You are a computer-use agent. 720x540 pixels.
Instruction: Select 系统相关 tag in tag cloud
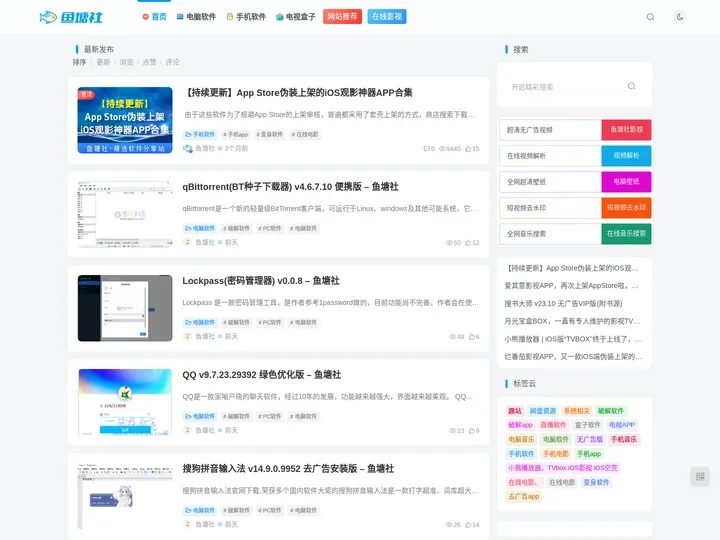pyautogui.click(x=576, y=411)
